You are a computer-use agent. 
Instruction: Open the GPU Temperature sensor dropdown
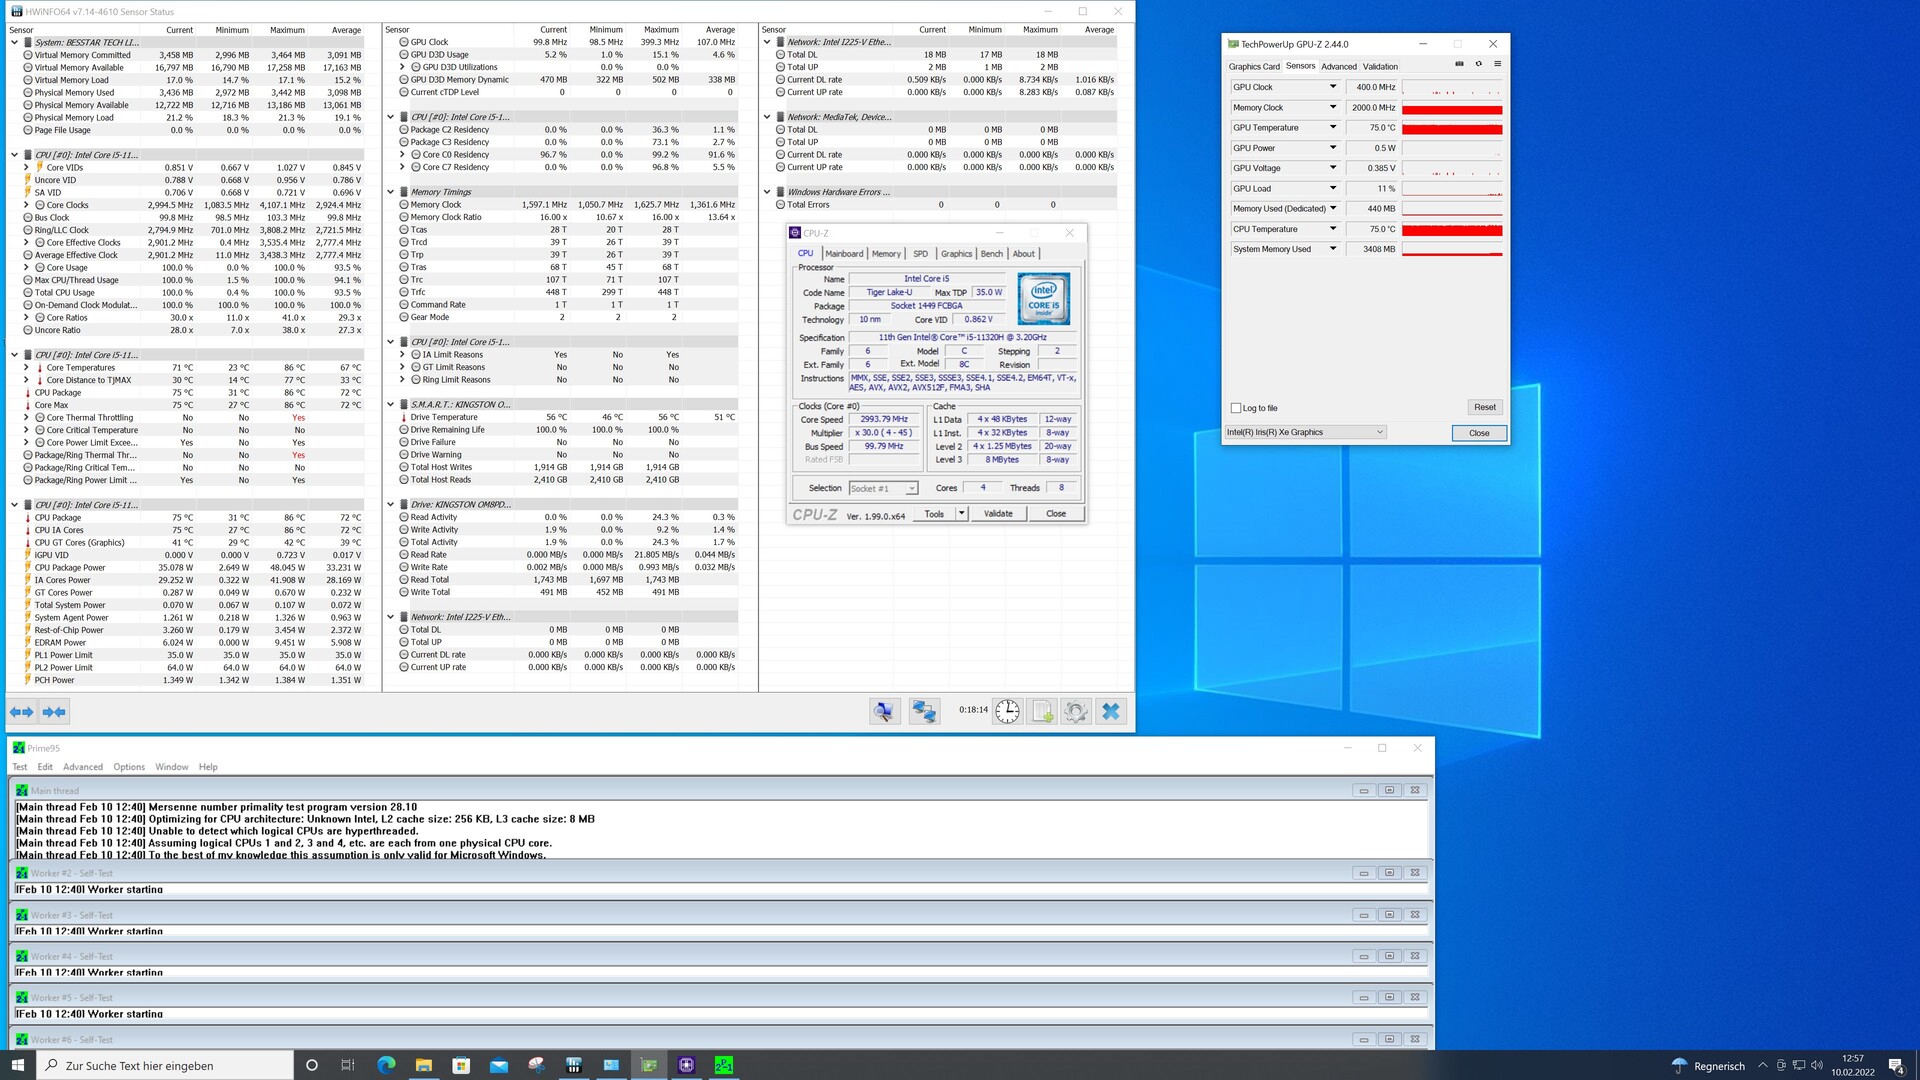(1332, 128)
